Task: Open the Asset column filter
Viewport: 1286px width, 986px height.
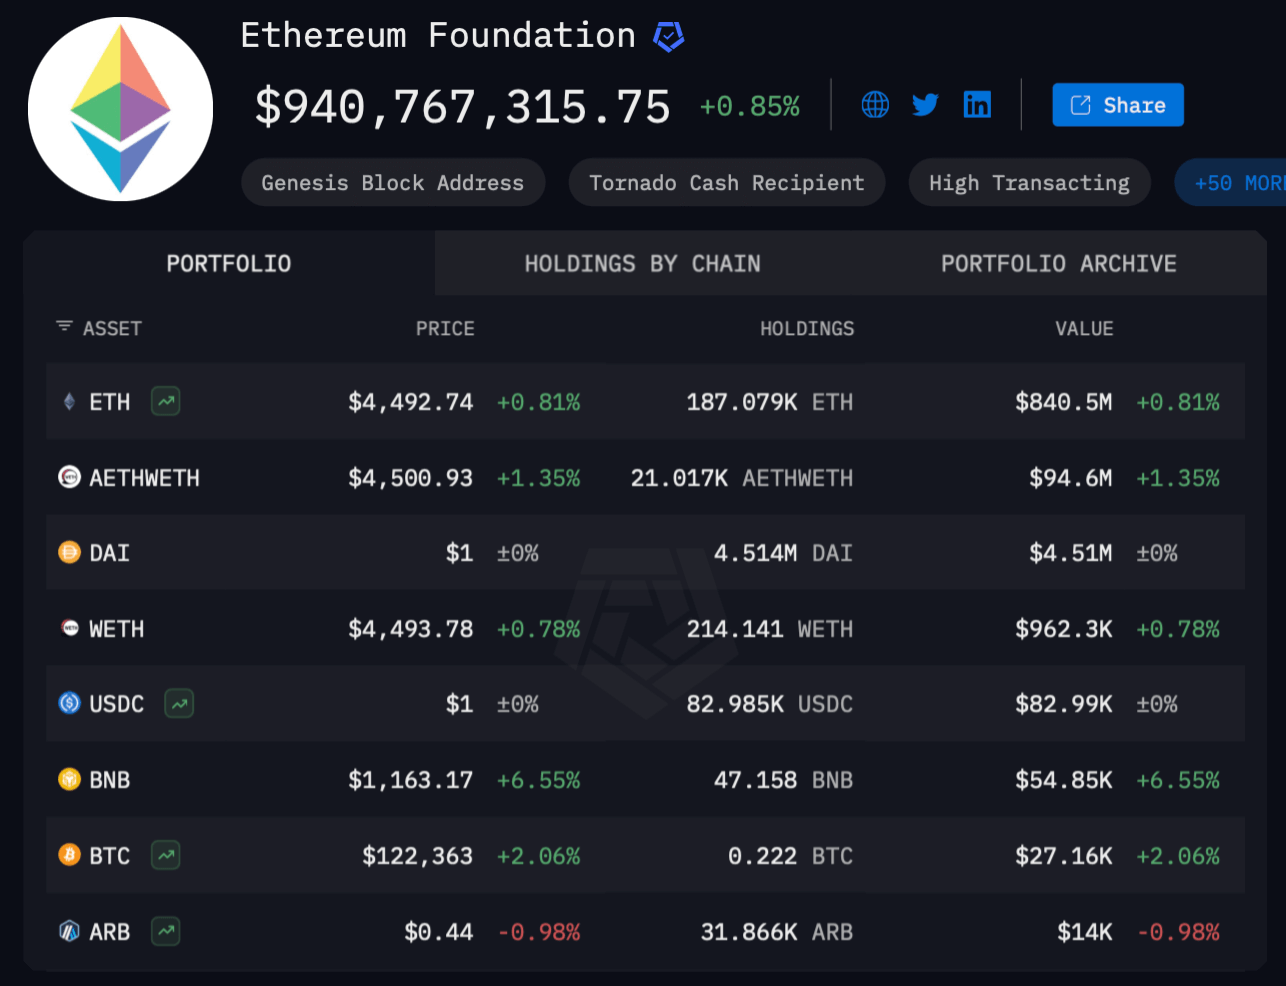Action: tap(65, 327)
